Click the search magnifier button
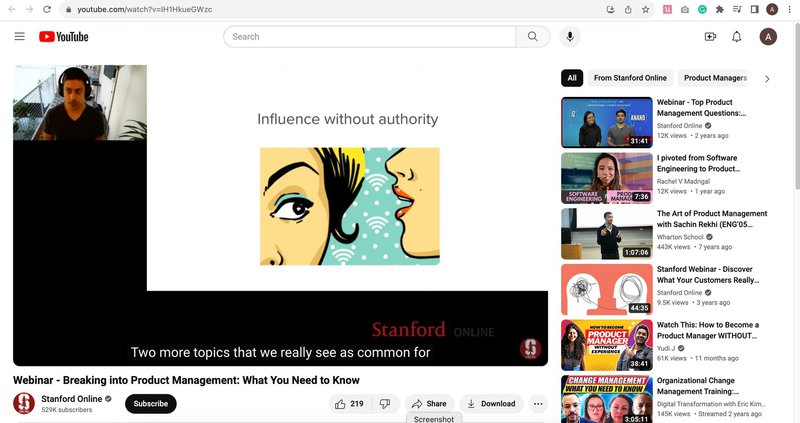800x423 pixels. [533, 37]
